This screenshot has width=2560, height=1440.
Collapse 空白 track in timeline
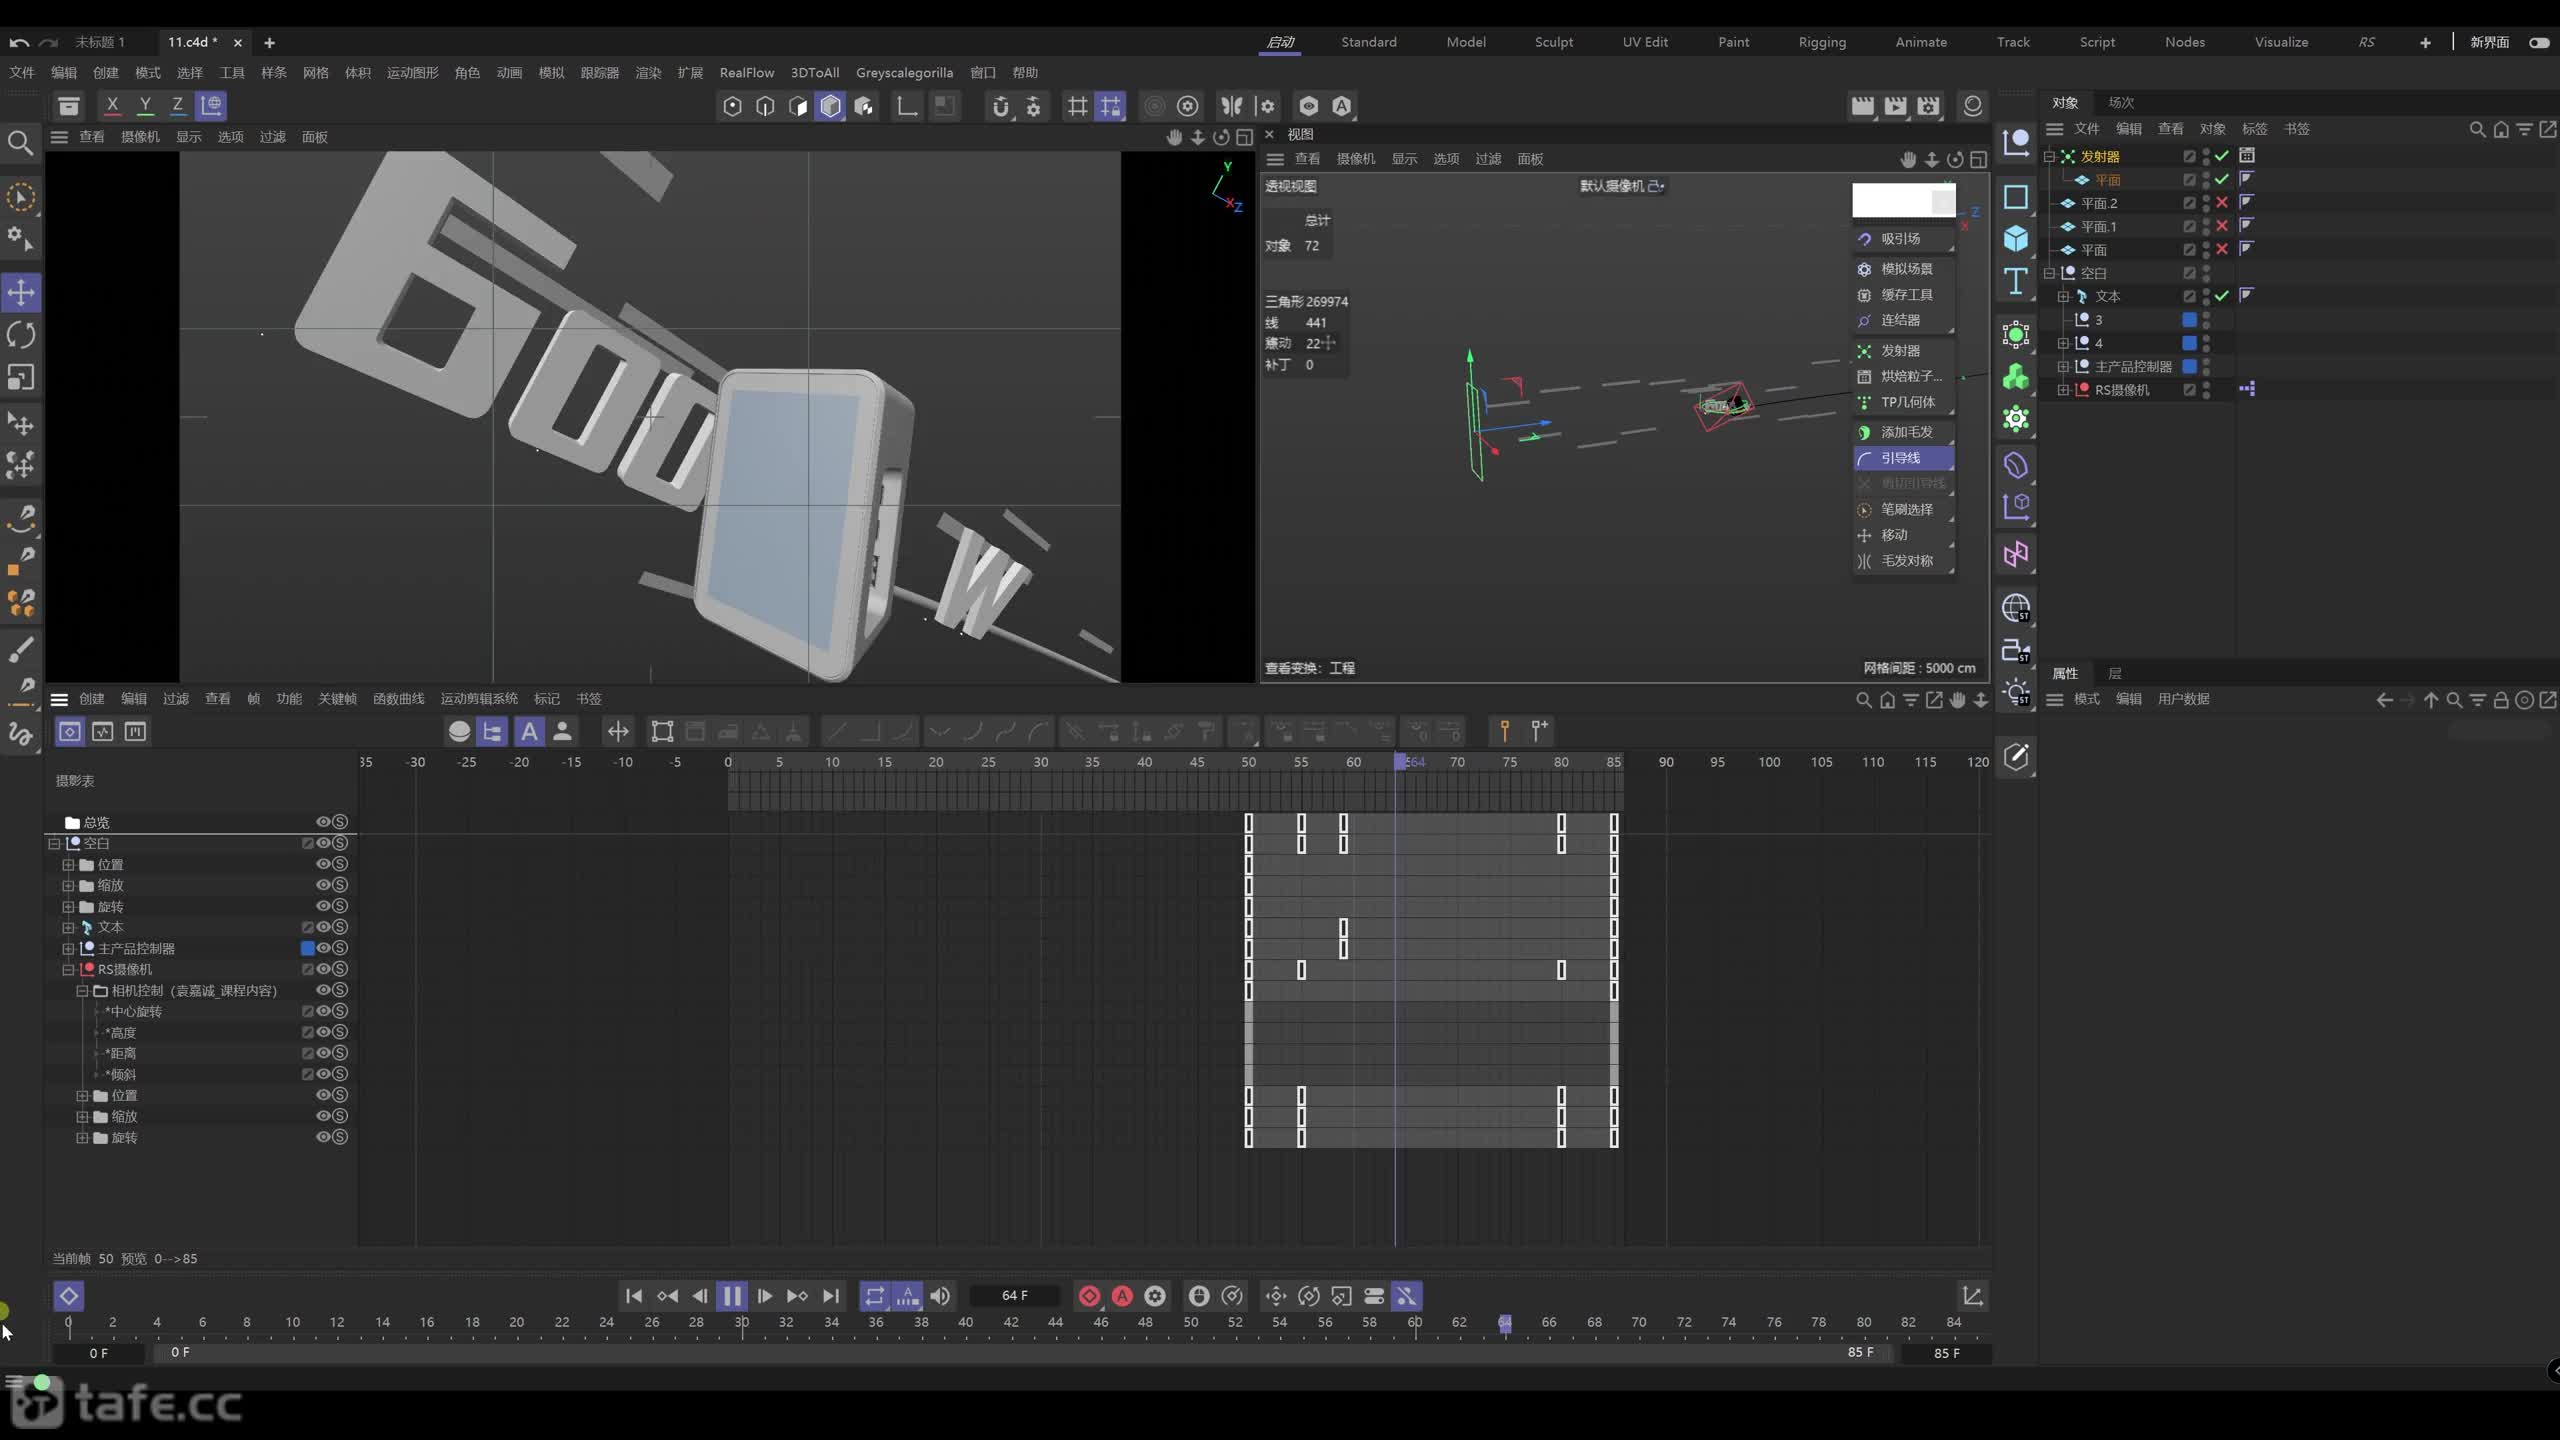tap(54, 843)
